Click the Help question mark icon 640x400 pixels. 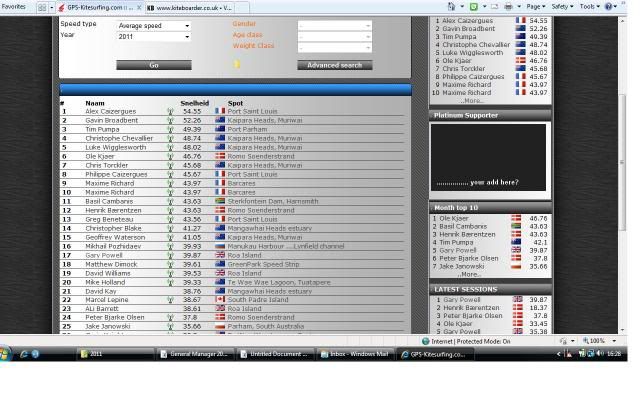click(609, 6)
